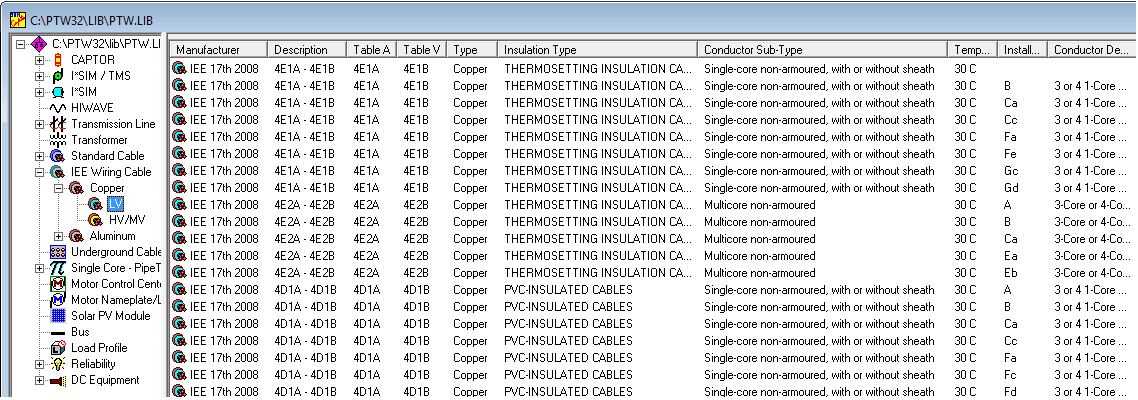Sort by Table V column header
Viewport: 1138px width, 400px height.
point(422,49)
